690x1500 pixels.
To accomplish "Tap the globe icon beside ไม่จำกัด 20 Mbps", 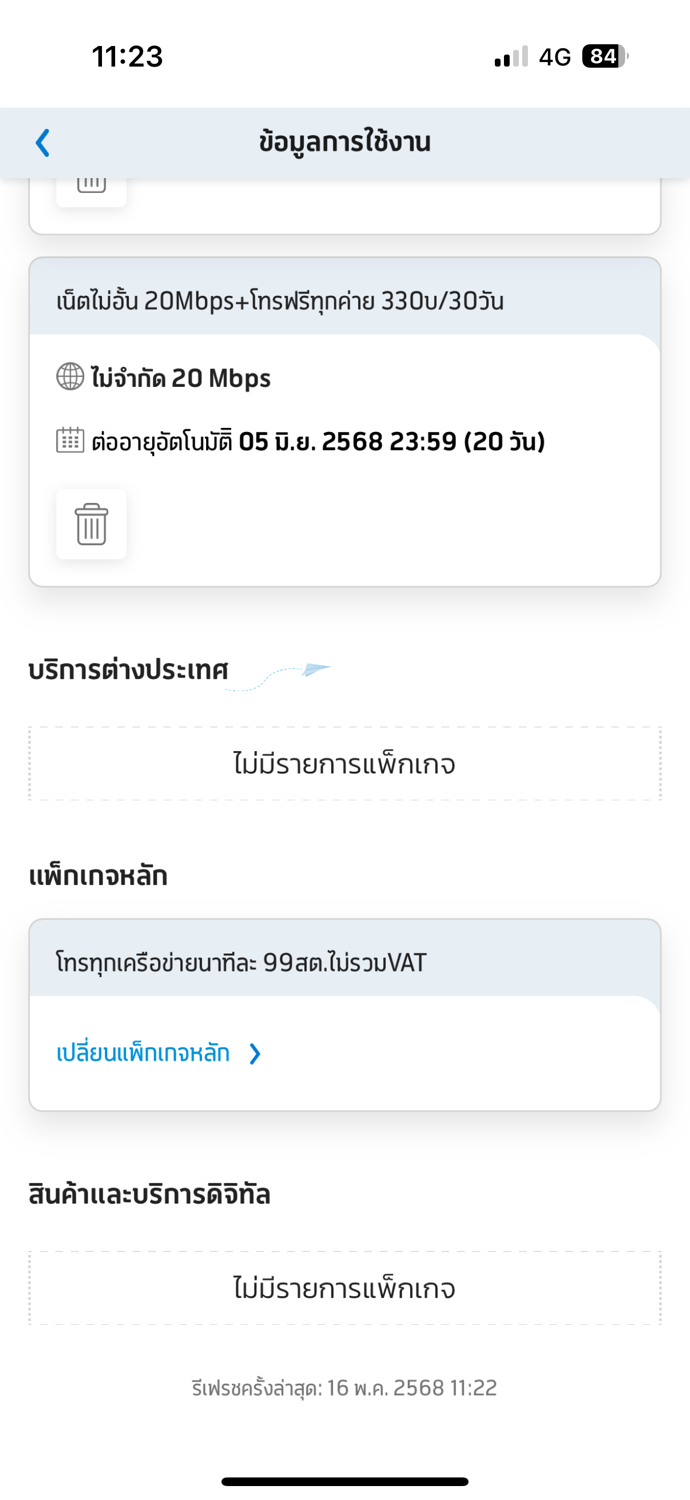I will pyautogui.click(x=70, y=377).
